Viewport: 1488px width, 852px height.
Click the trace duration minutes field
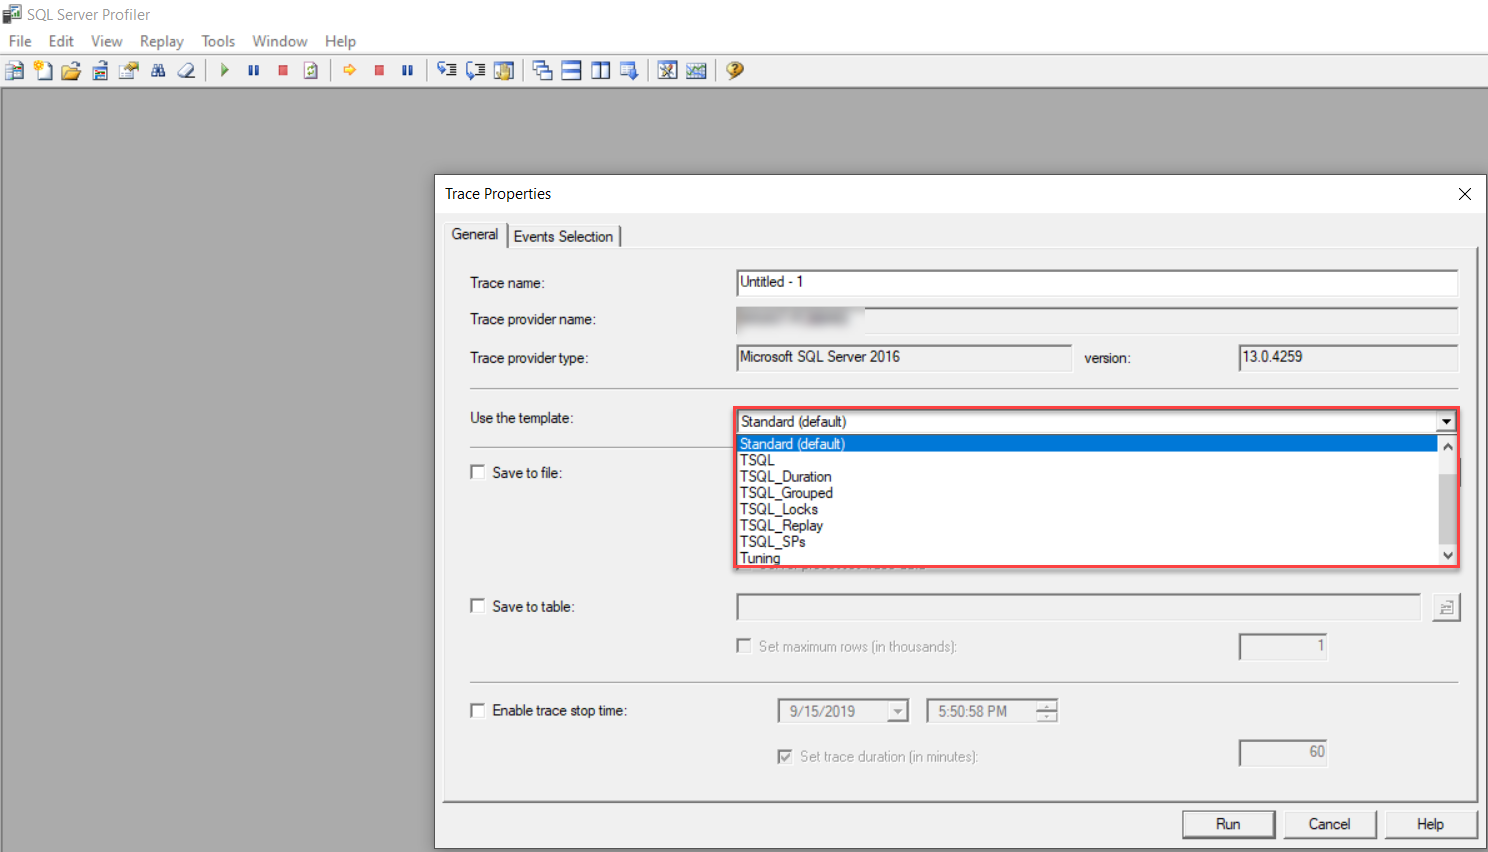pos(1283,752)
